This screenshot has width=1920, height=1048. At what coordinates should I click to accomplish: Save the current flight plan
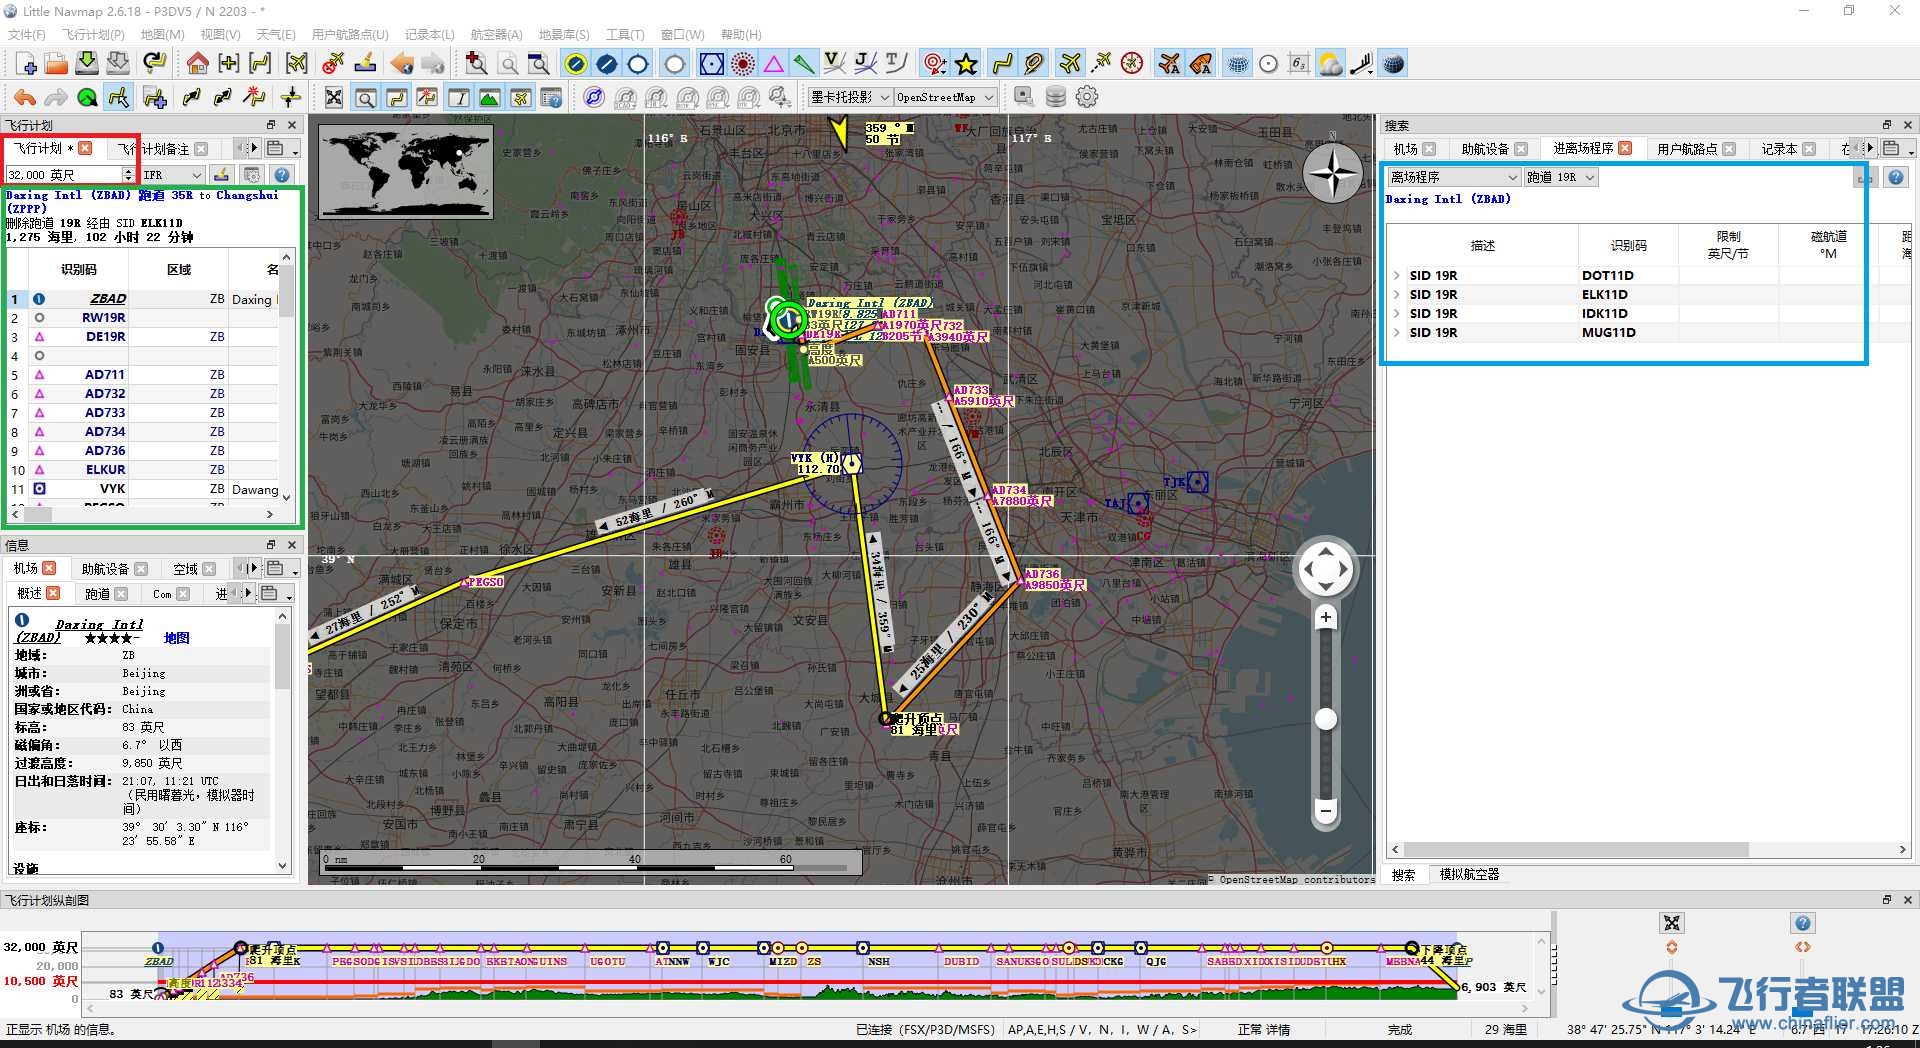[87, 64]
